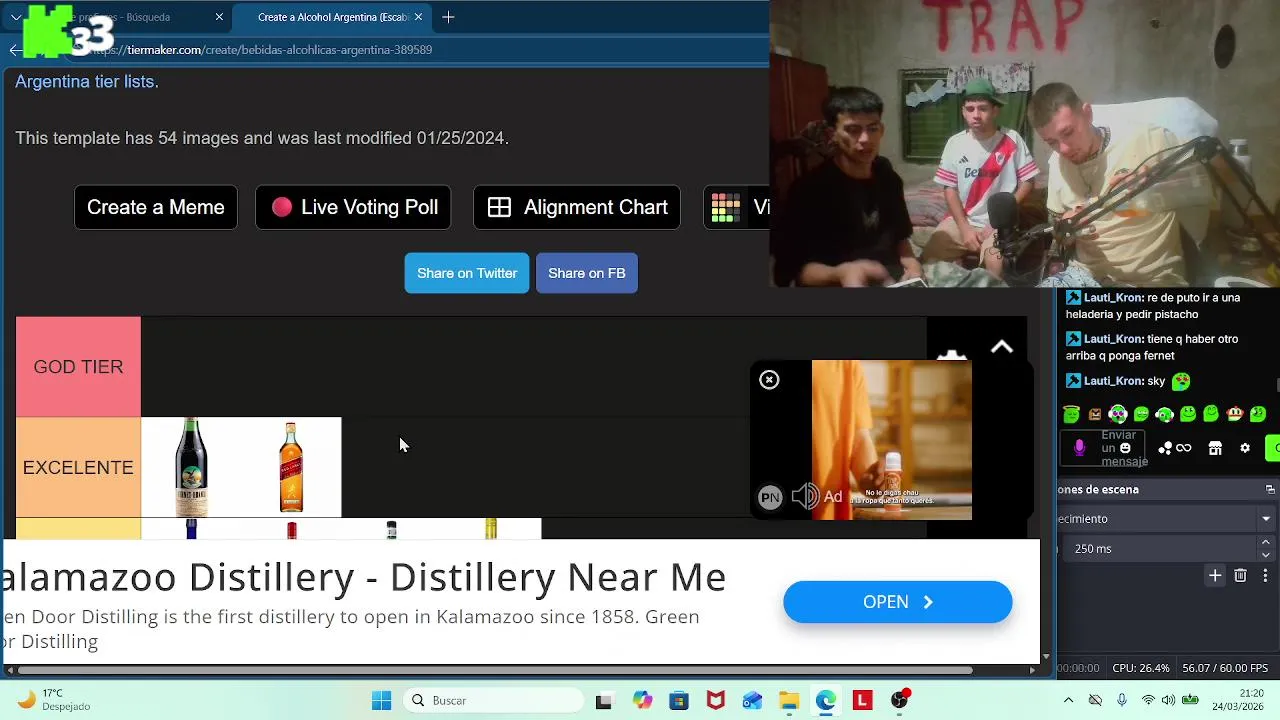The height and width of the screenshot is (720, 1280).
Task: Add a new scene transition
Action: [x=1215, y=576]
